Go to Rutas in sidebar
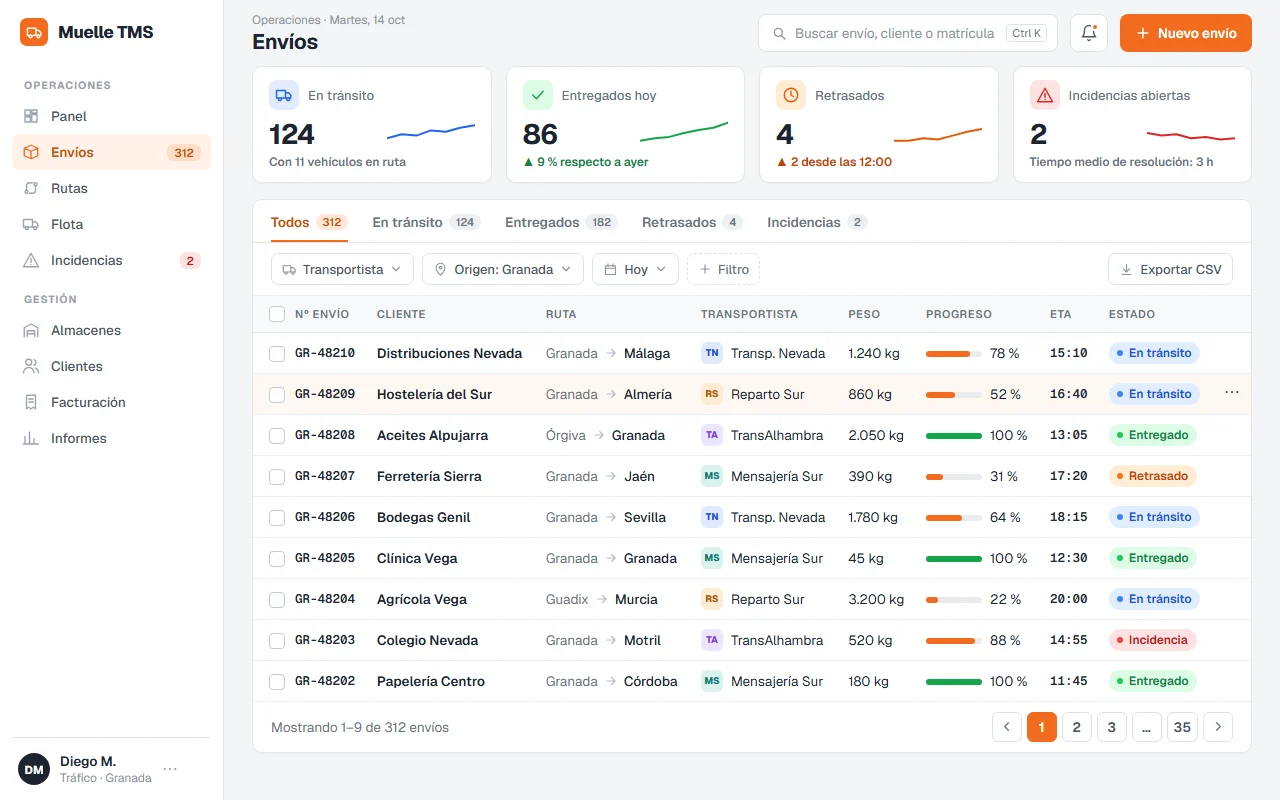1280x800 pixels. tap(111, 188)
